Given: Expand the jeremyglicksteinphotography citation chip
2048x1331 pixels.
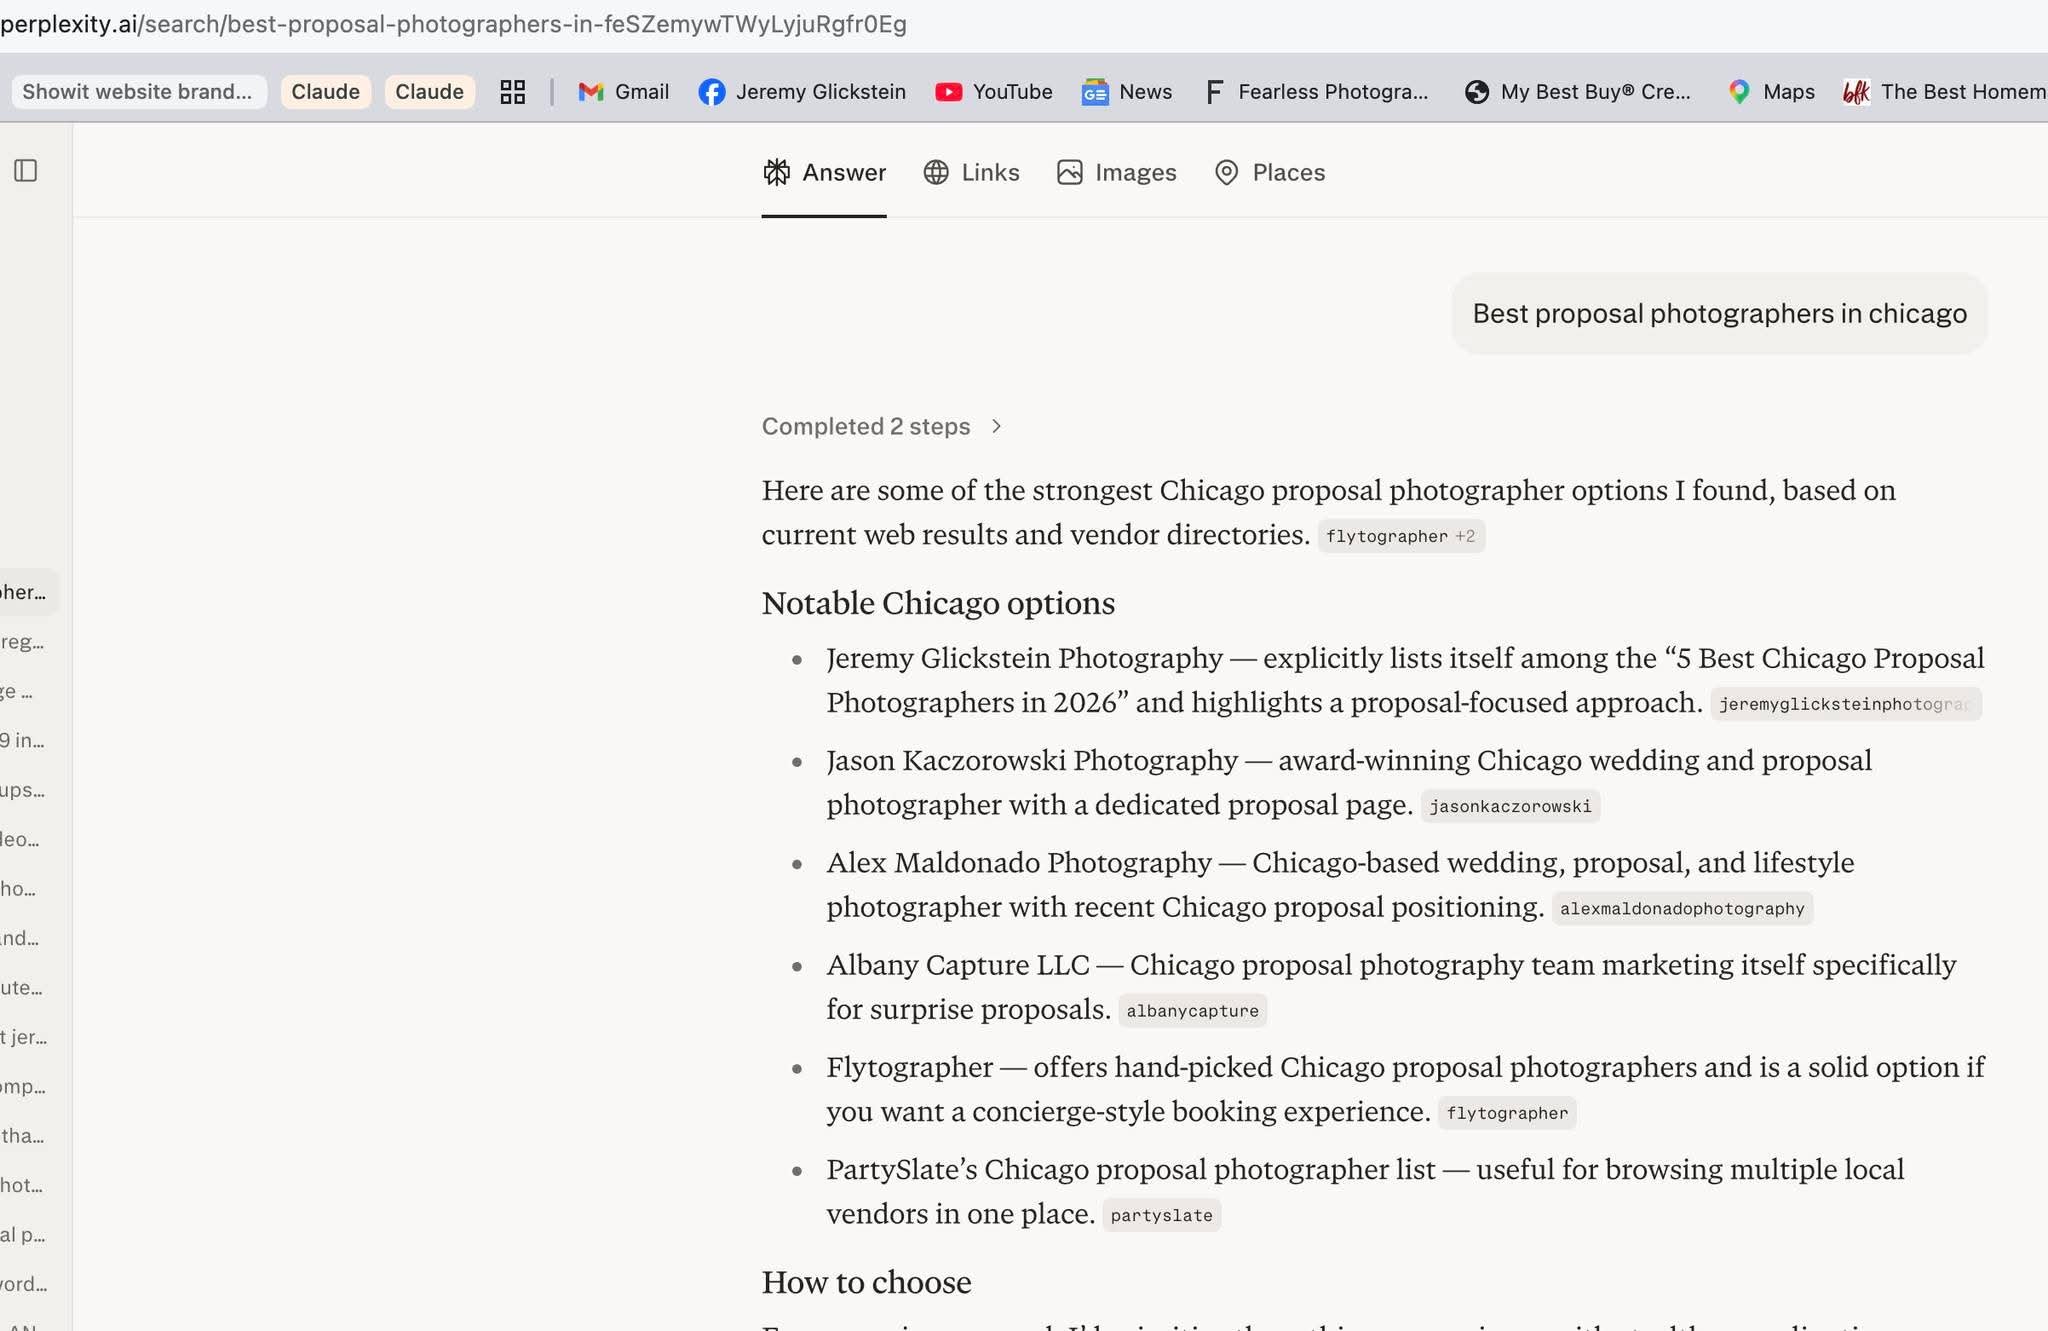Looking at the screenshot, I should pos(1843,703).
